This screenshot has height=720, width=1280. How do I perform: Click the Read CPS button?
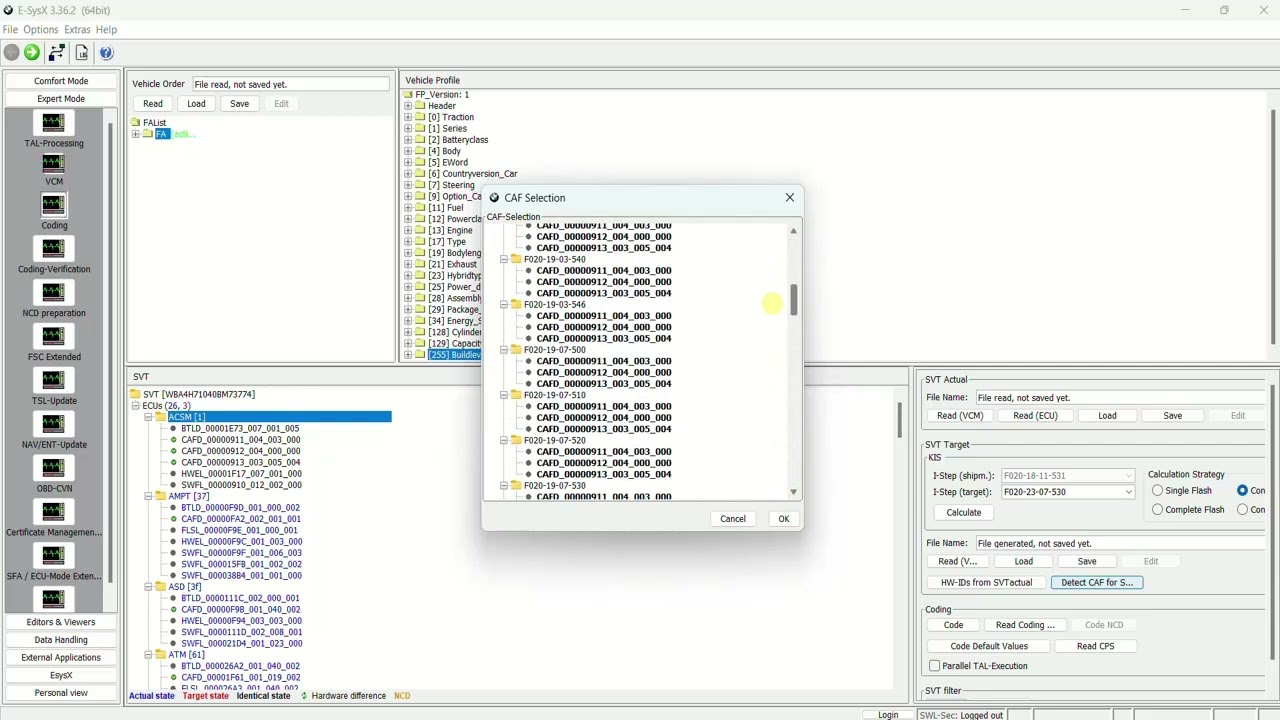click(x=1096, y=646)
